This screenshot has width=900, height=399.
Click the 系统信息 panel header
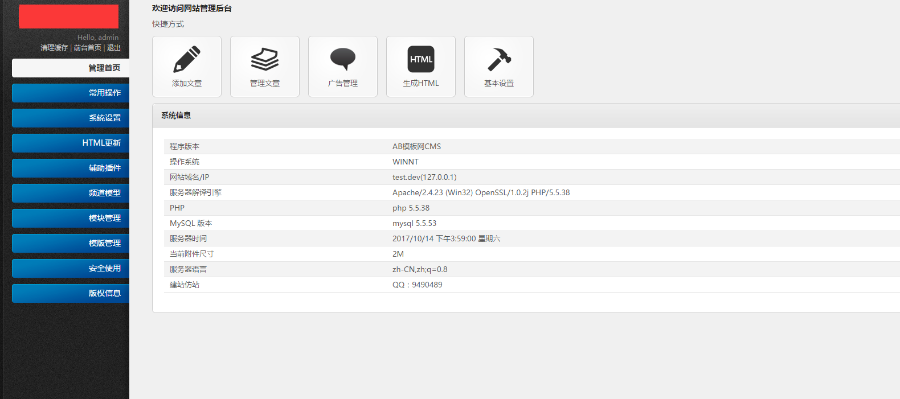click(526, 116)
